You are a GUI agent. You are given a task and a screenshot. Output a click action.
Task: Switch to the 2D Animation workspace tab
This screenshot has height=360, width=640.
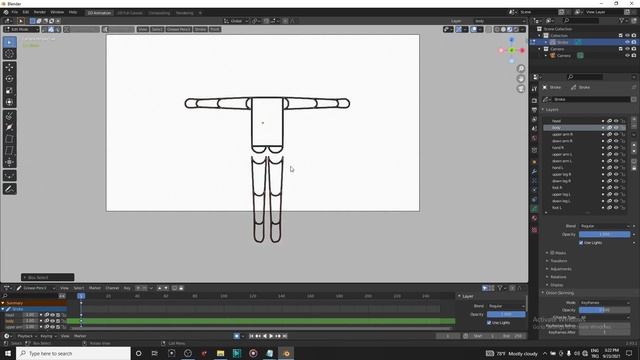99,13
